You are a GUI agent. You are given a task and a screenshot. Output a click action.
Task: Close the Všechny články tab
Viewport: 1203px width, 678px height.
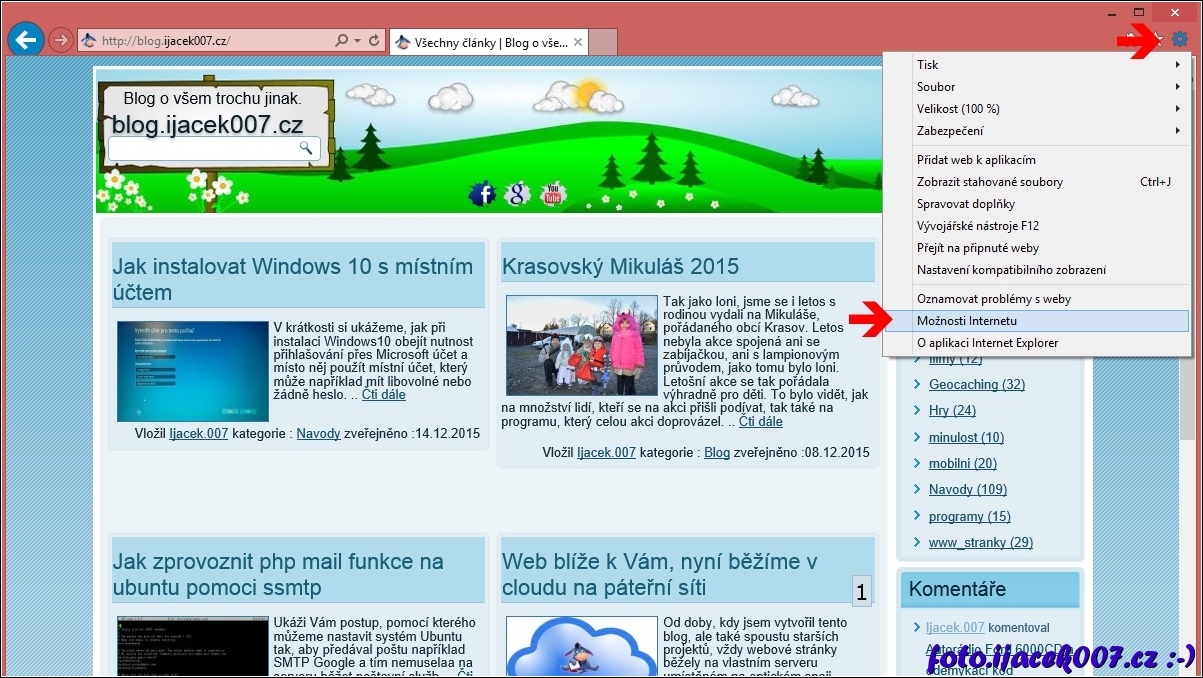pos(579,42)
